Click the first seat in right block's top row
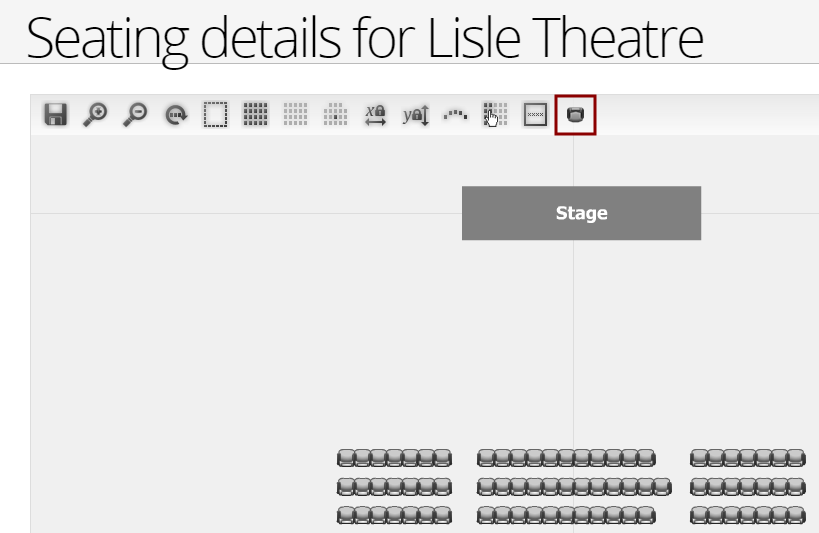Viewport: 819px width, 533px height. tap(699, 458)
